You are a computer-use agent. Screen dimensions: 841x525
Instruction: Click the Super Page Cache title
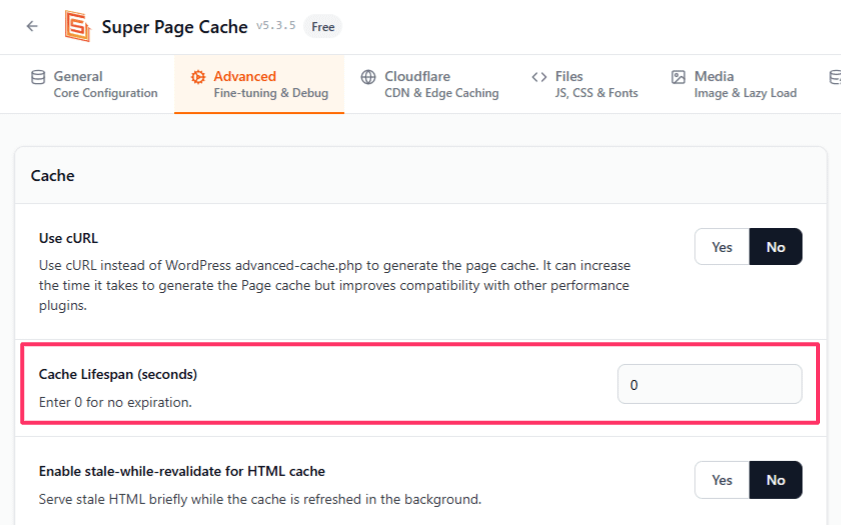(175, 27)
